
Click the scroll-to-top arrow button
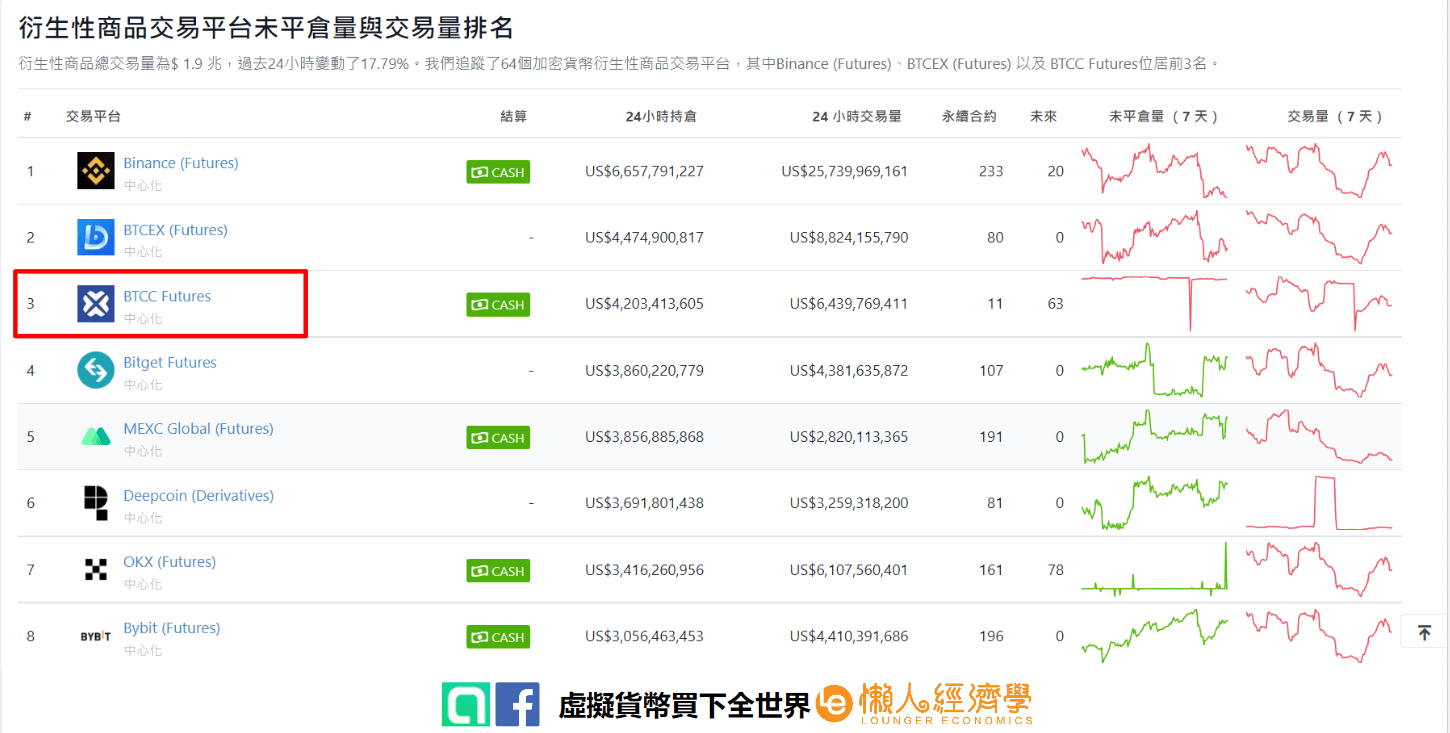click(1424, 632)
